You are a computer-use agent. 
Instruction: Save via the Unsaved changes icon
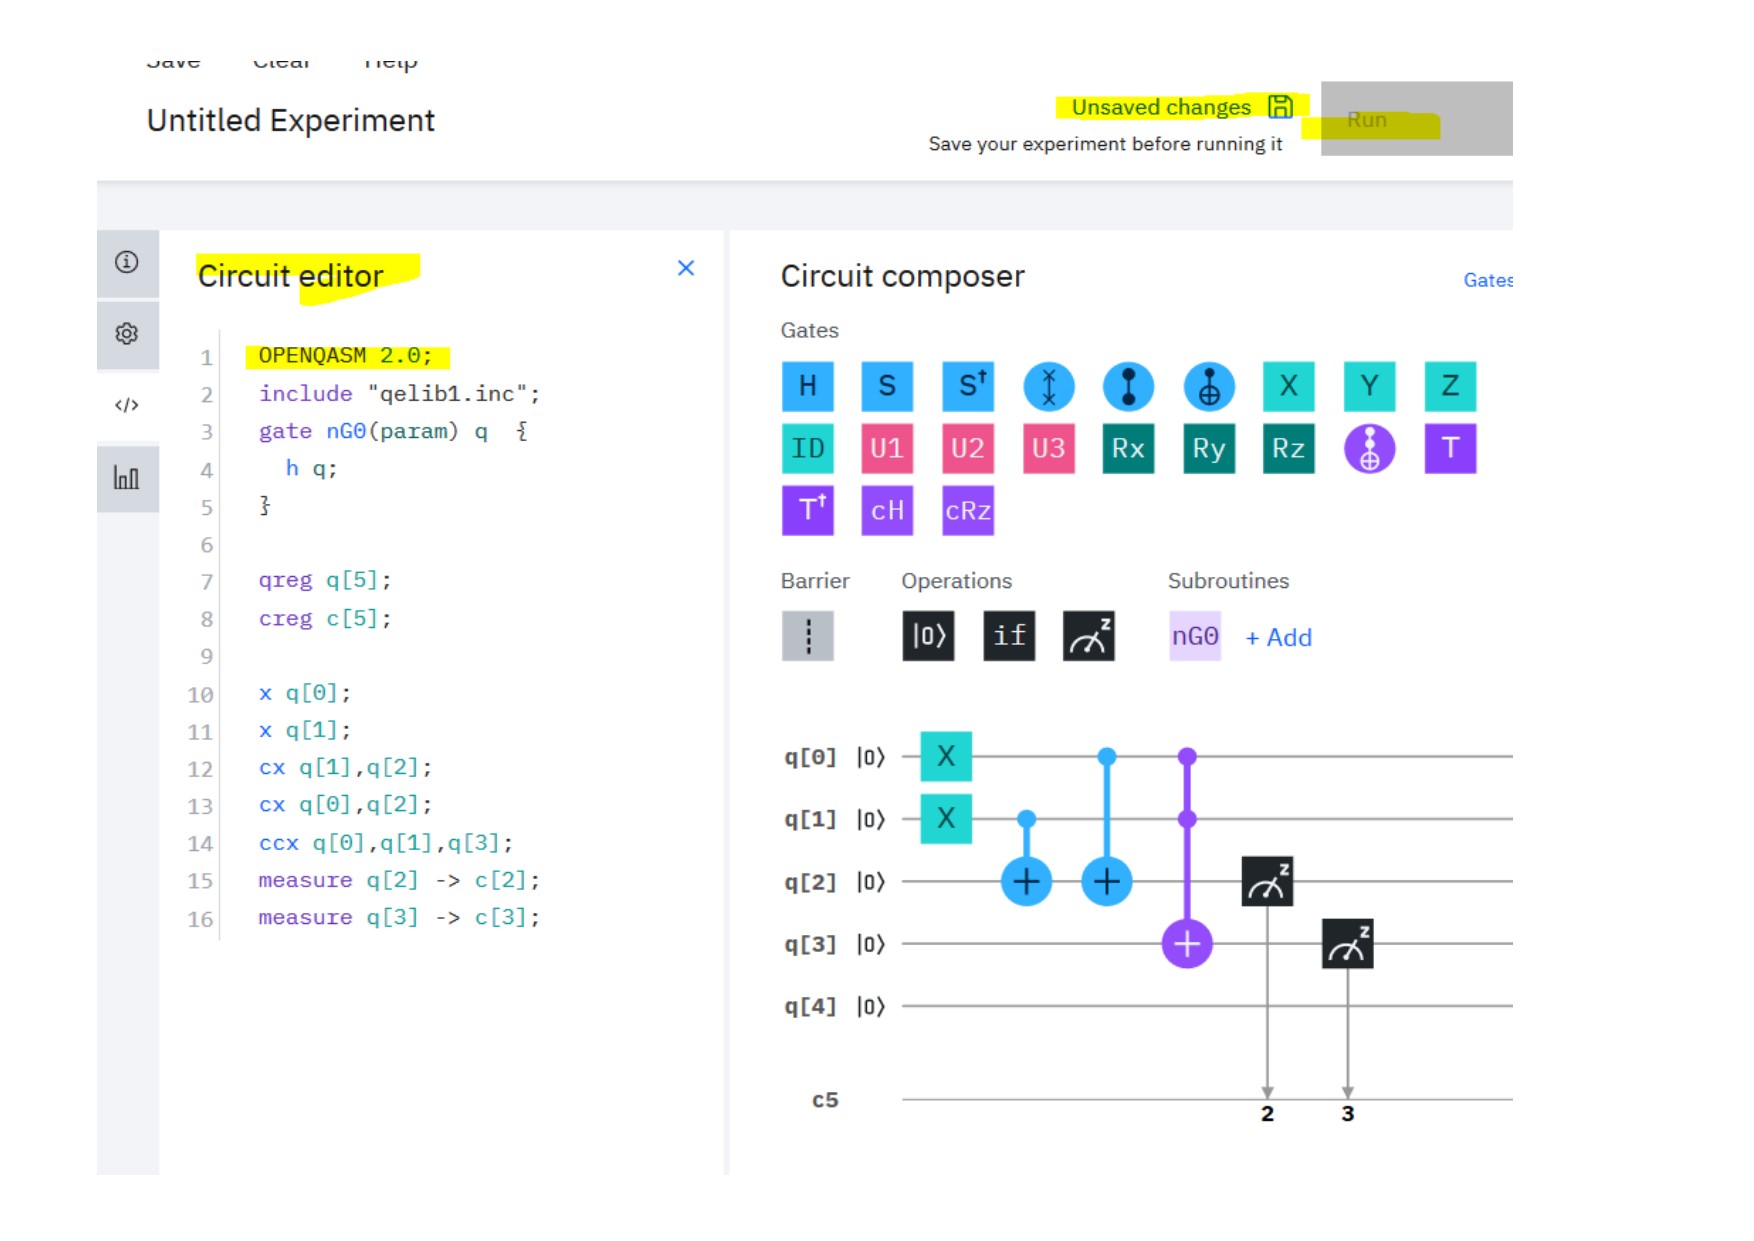click(x=1280, y=107)
